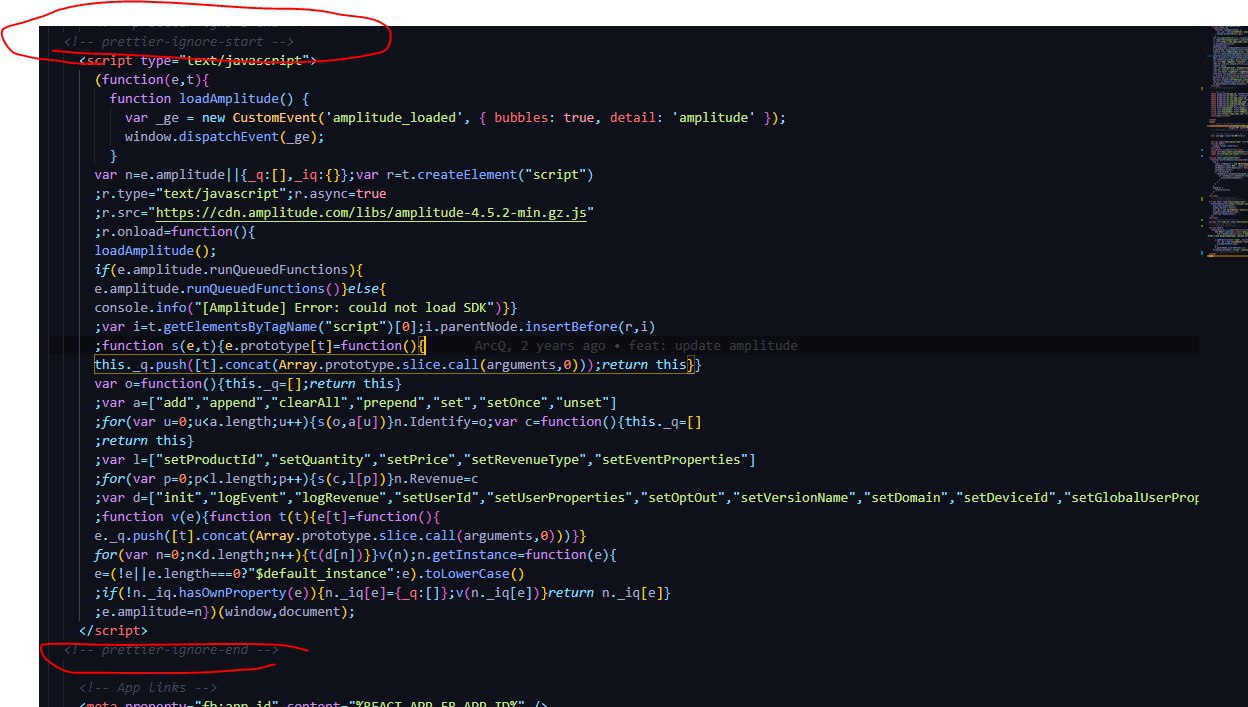The height and width of the screenshot is (707, 1248).
Task: Click the "if(e.amplitude.runQueuedFunctions){" line
Action: (228, 270)
